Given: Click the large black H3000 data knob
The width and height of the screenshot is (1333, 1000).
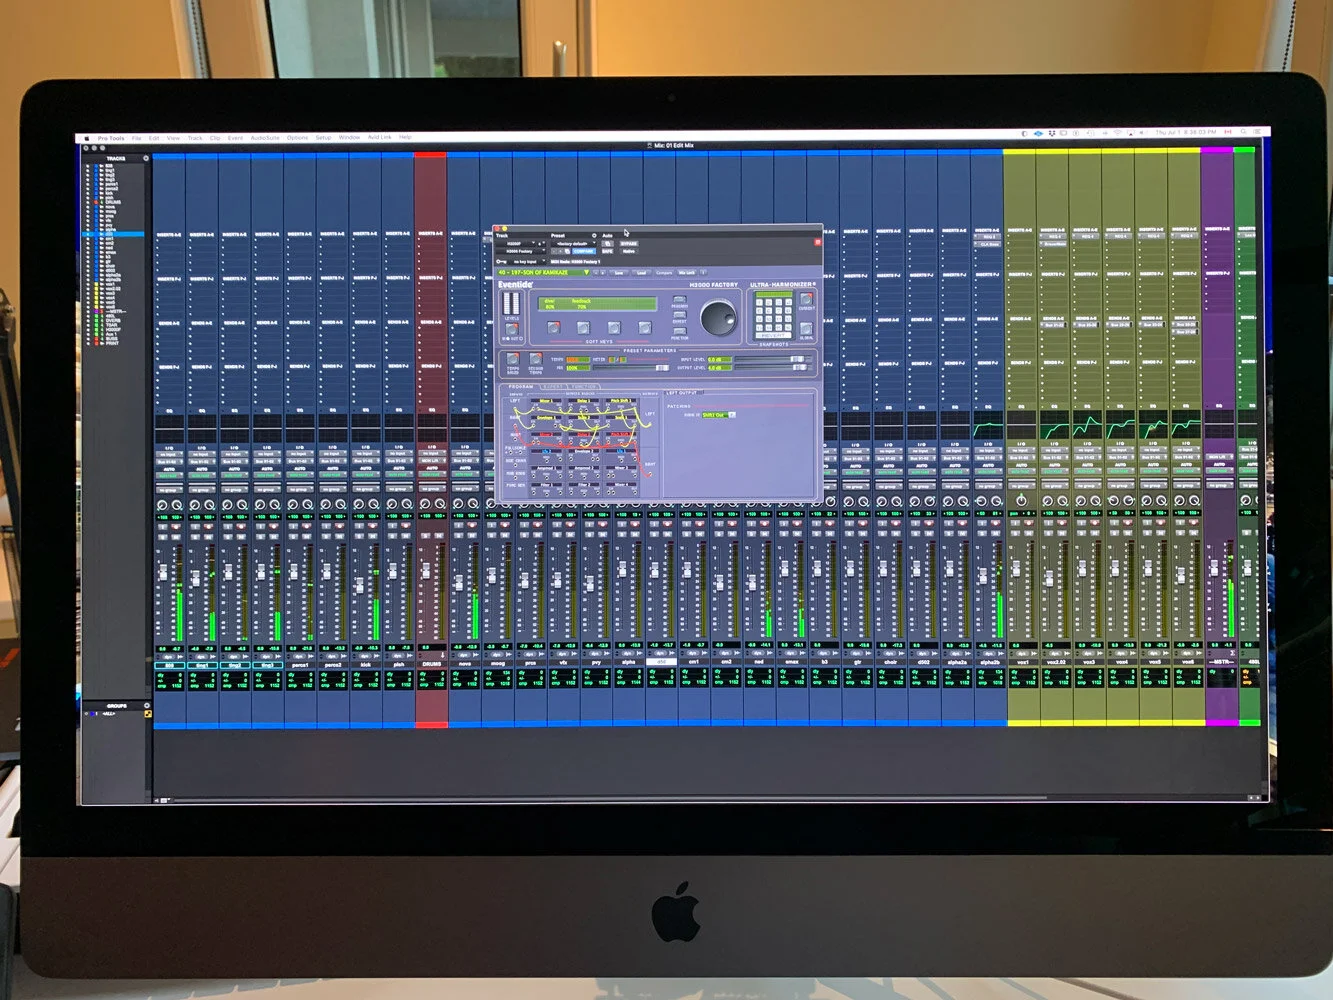Looking at the screenshot, I should pos(719,317).
